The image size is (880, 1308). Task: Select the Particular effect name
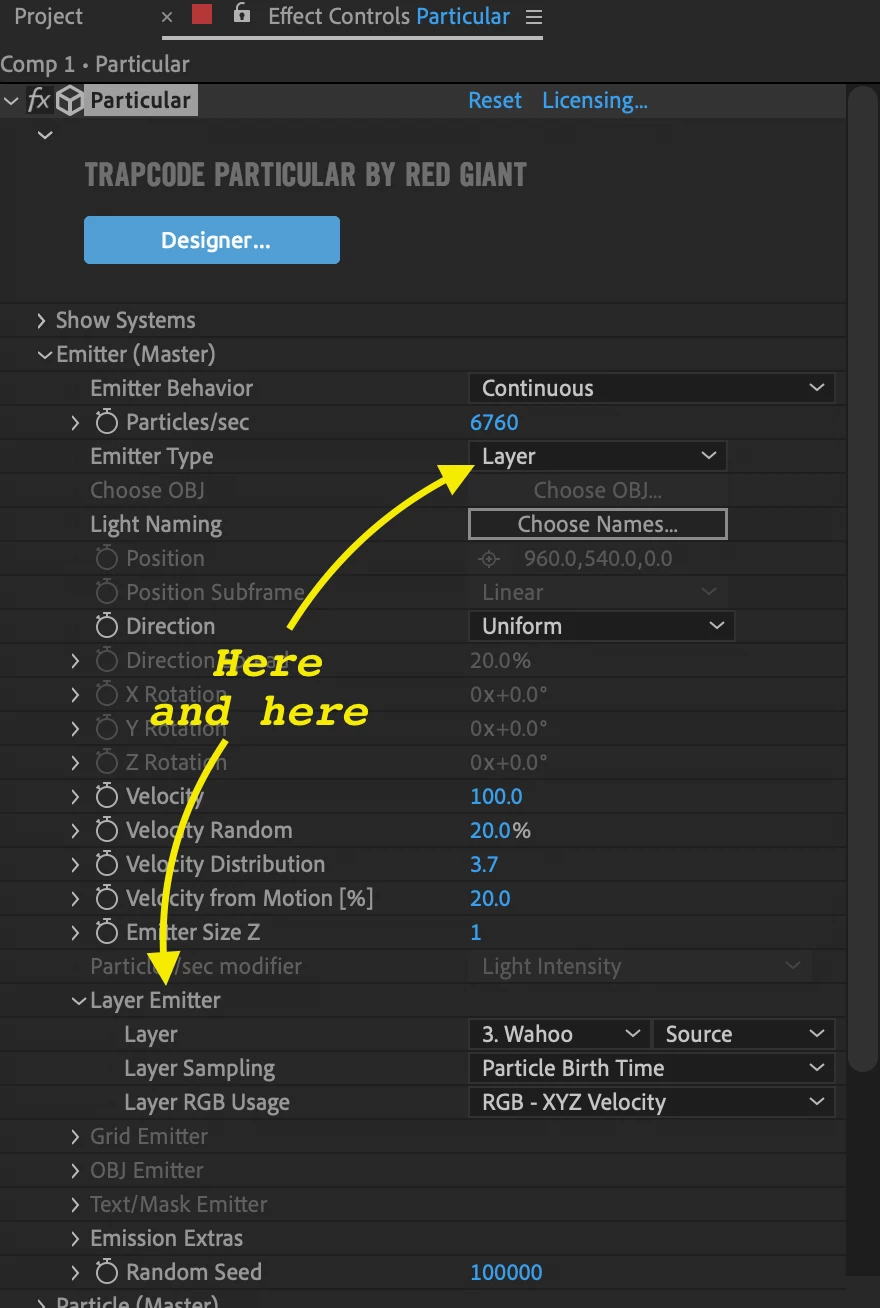(x=140, y=100)
